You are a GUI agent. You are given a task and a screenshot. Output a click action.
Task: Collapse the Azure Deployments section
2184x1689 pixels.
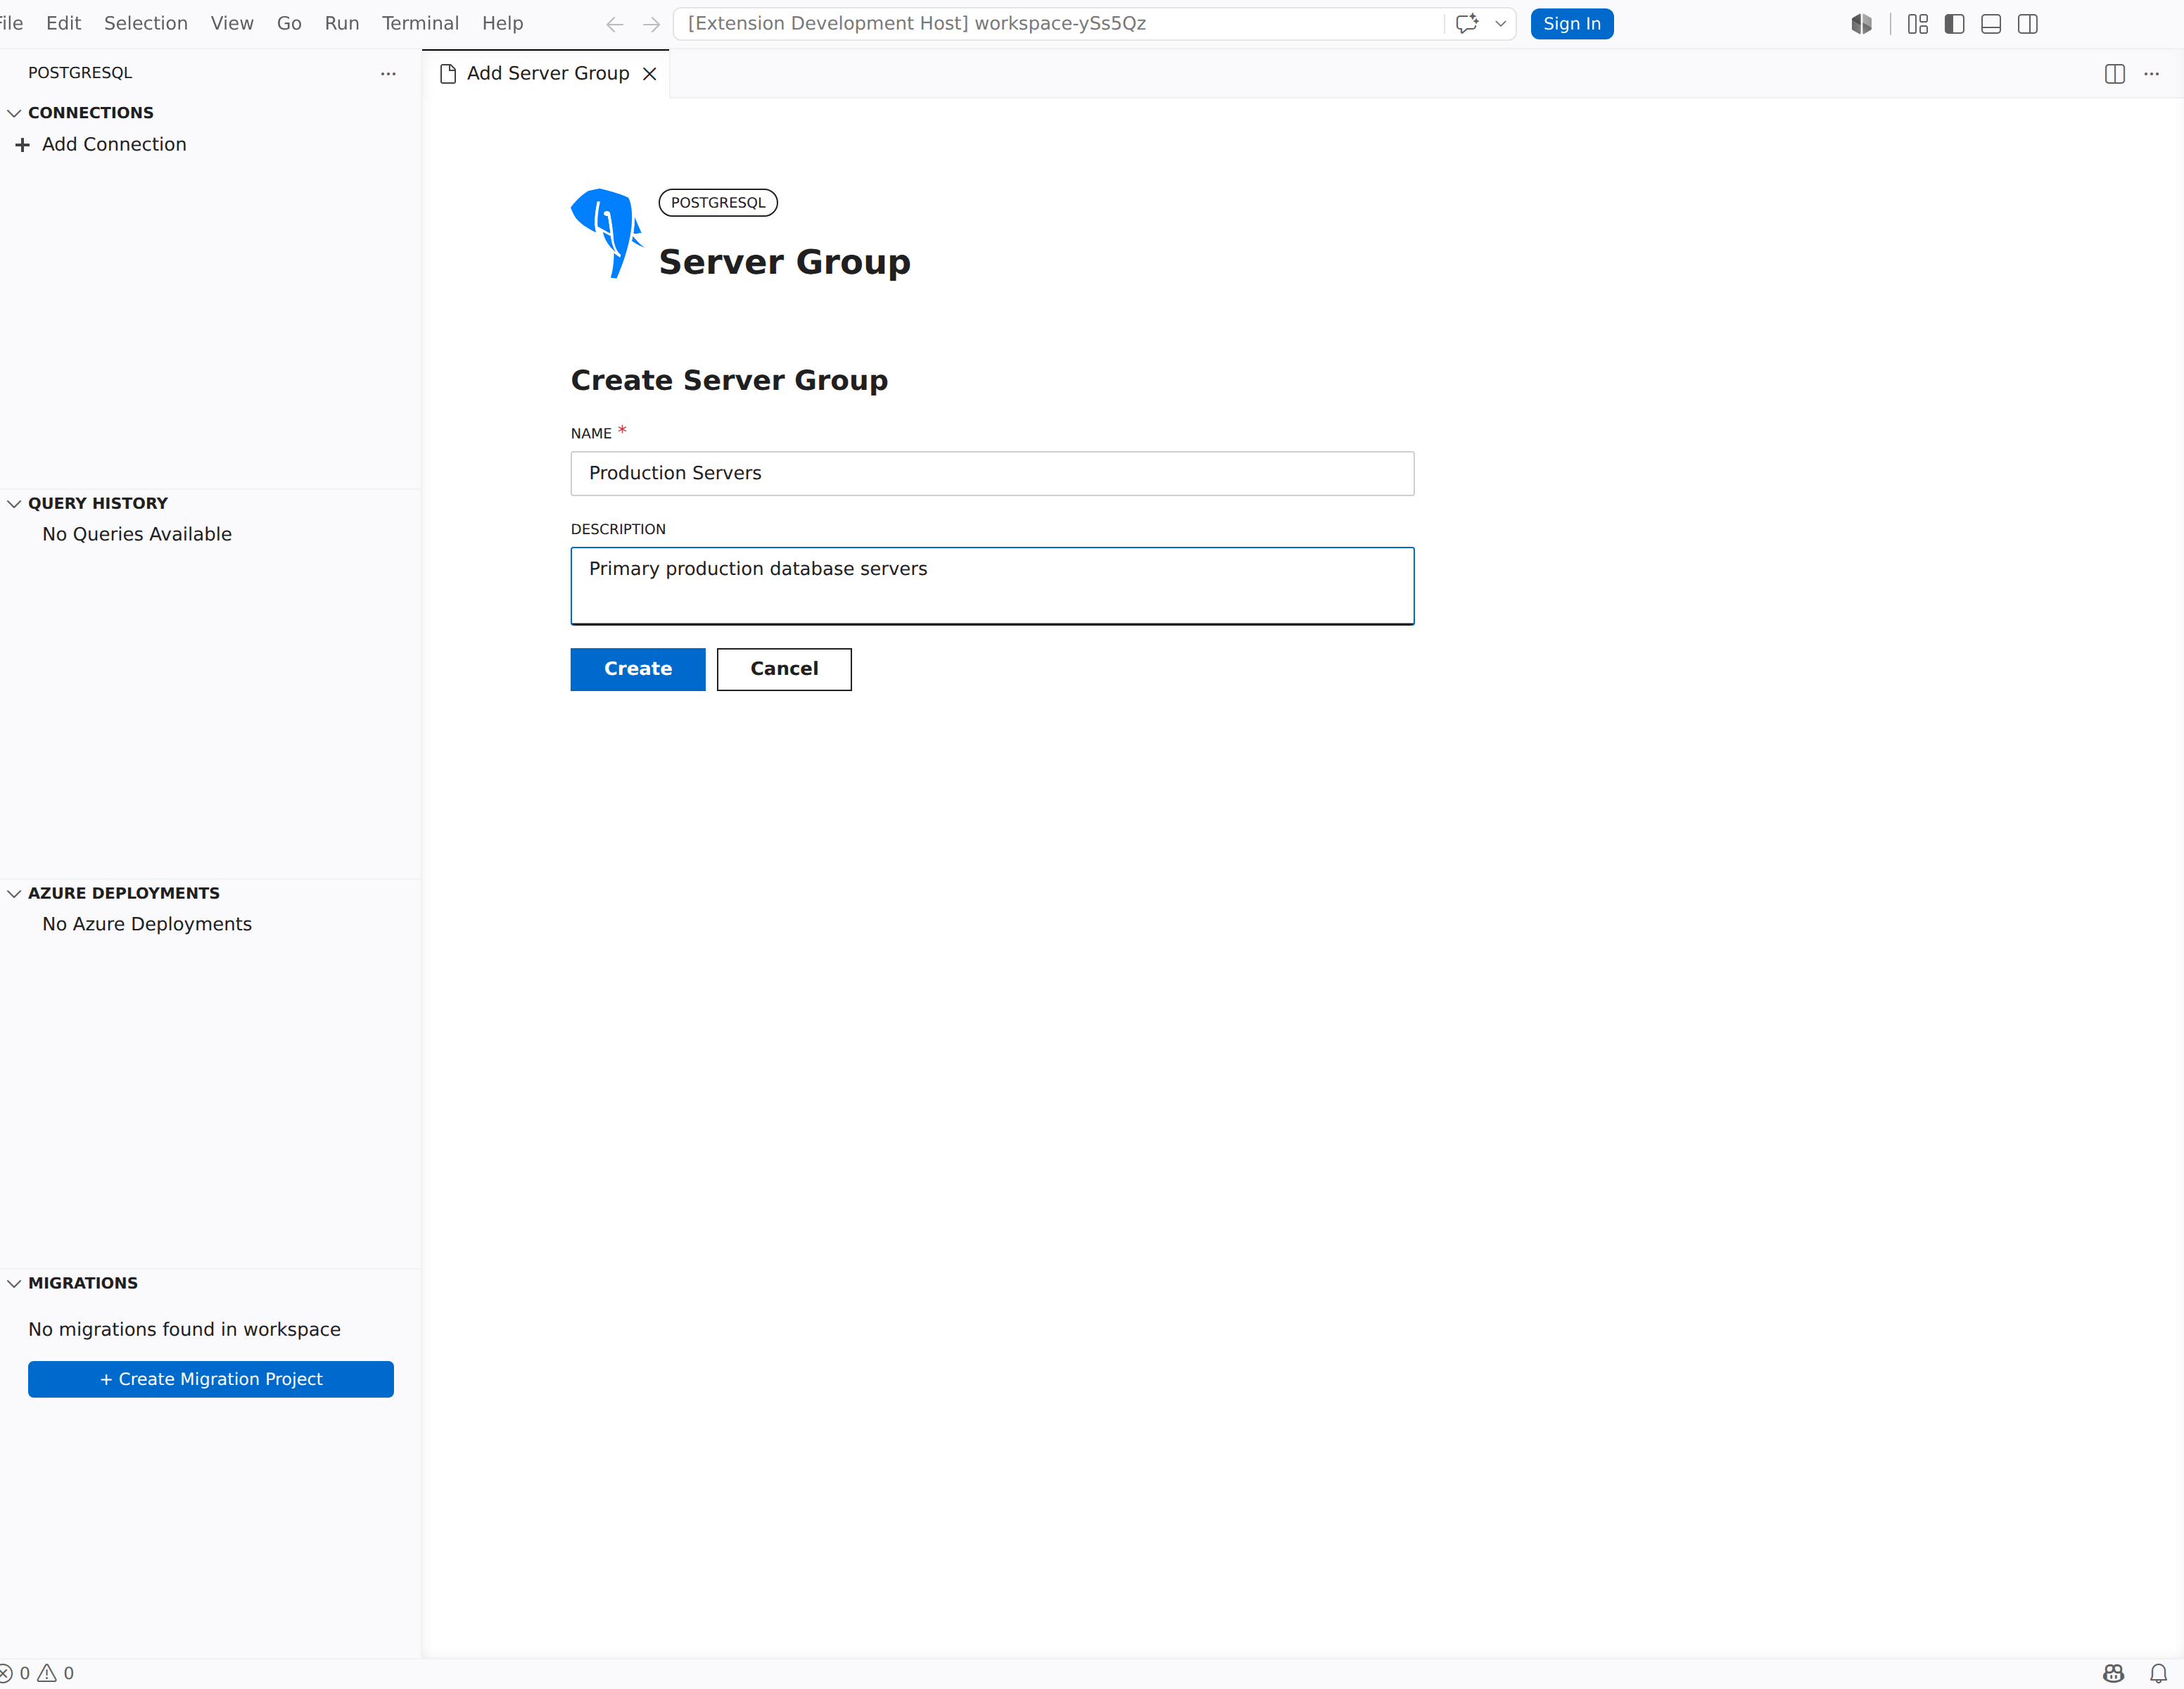point(14,894)
